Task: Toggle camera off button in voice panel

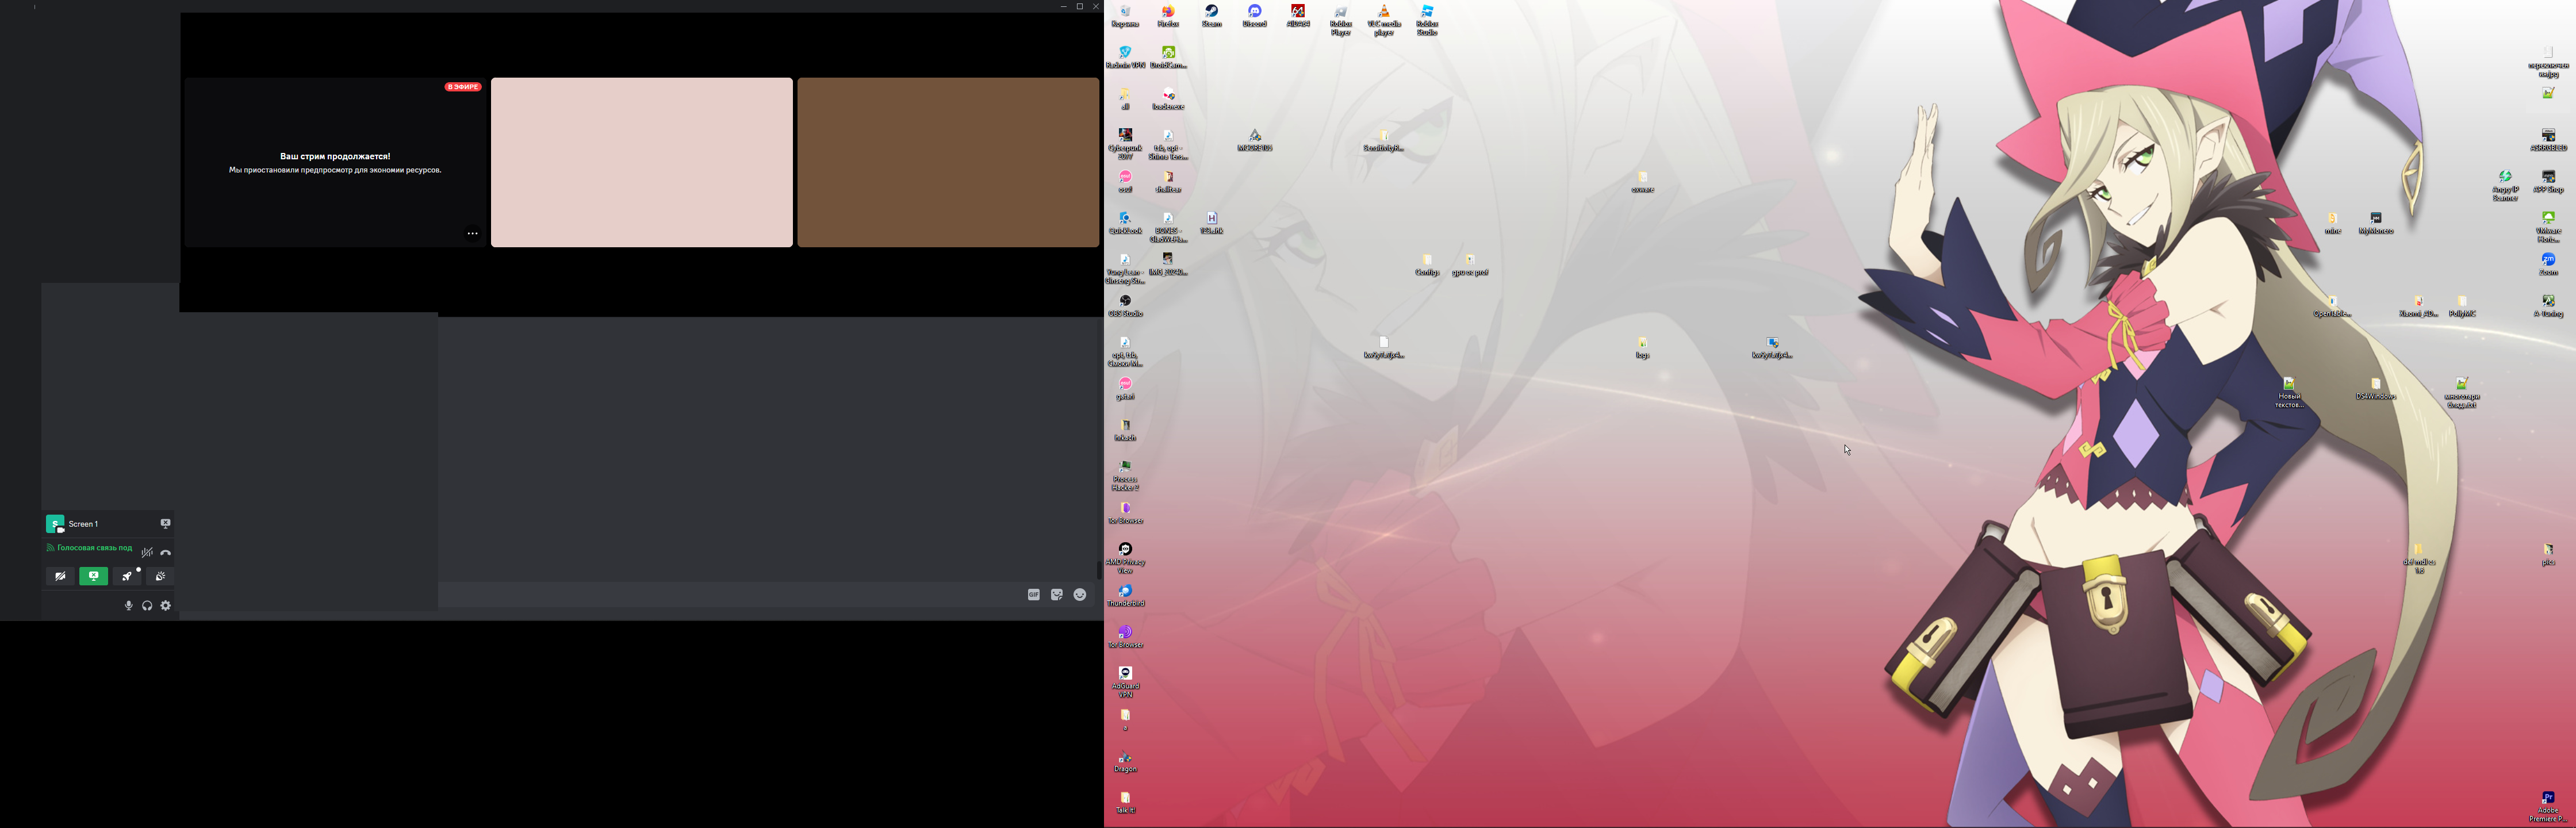Action: coord(60,576)
